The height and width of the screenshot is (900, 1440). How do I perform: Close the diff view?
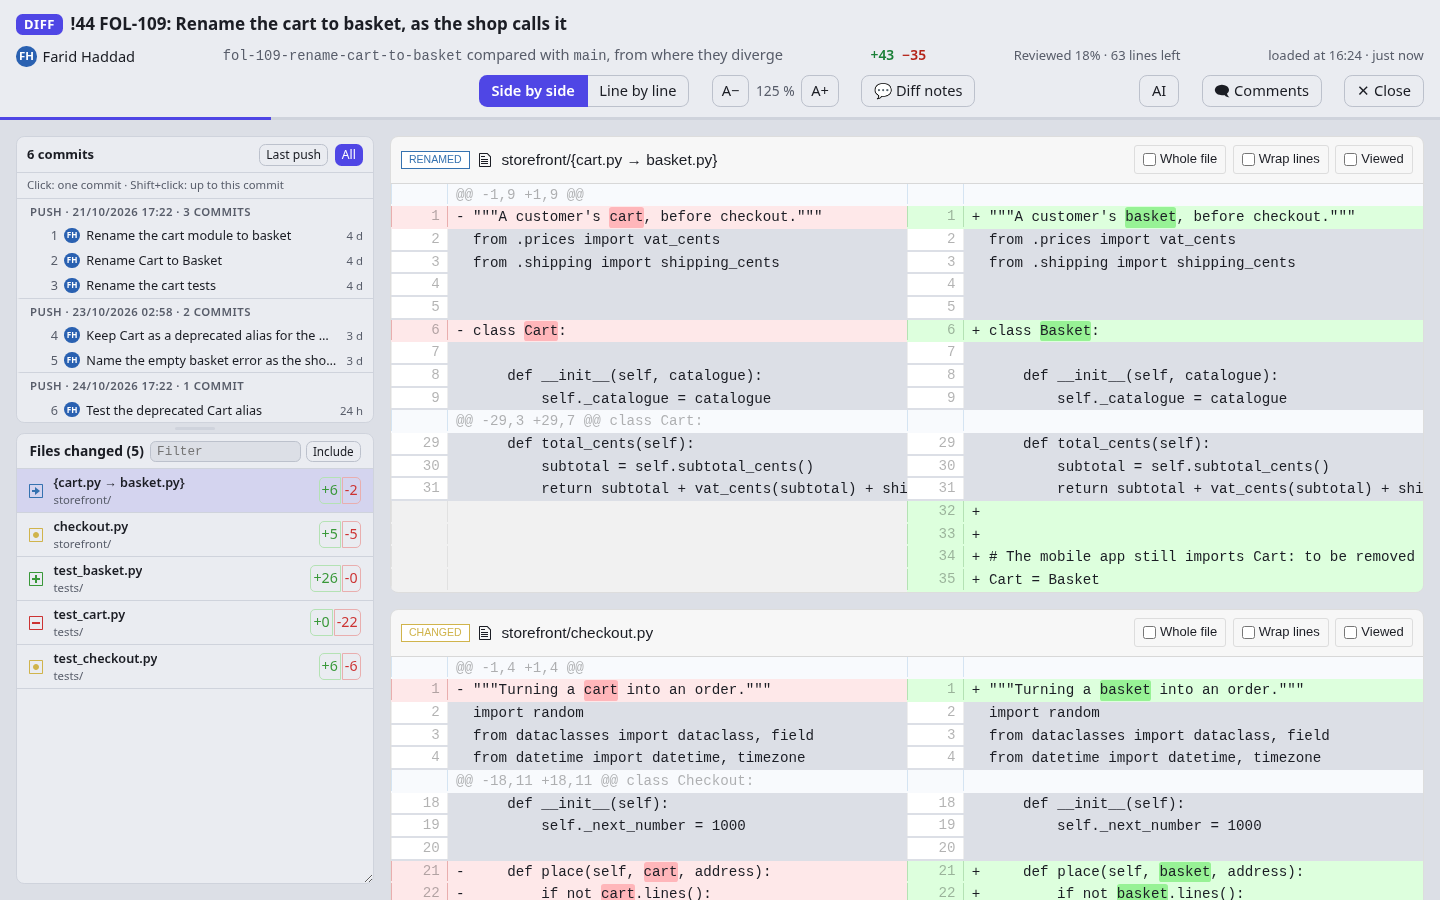pyautogui.click(x=1384, y=91)
